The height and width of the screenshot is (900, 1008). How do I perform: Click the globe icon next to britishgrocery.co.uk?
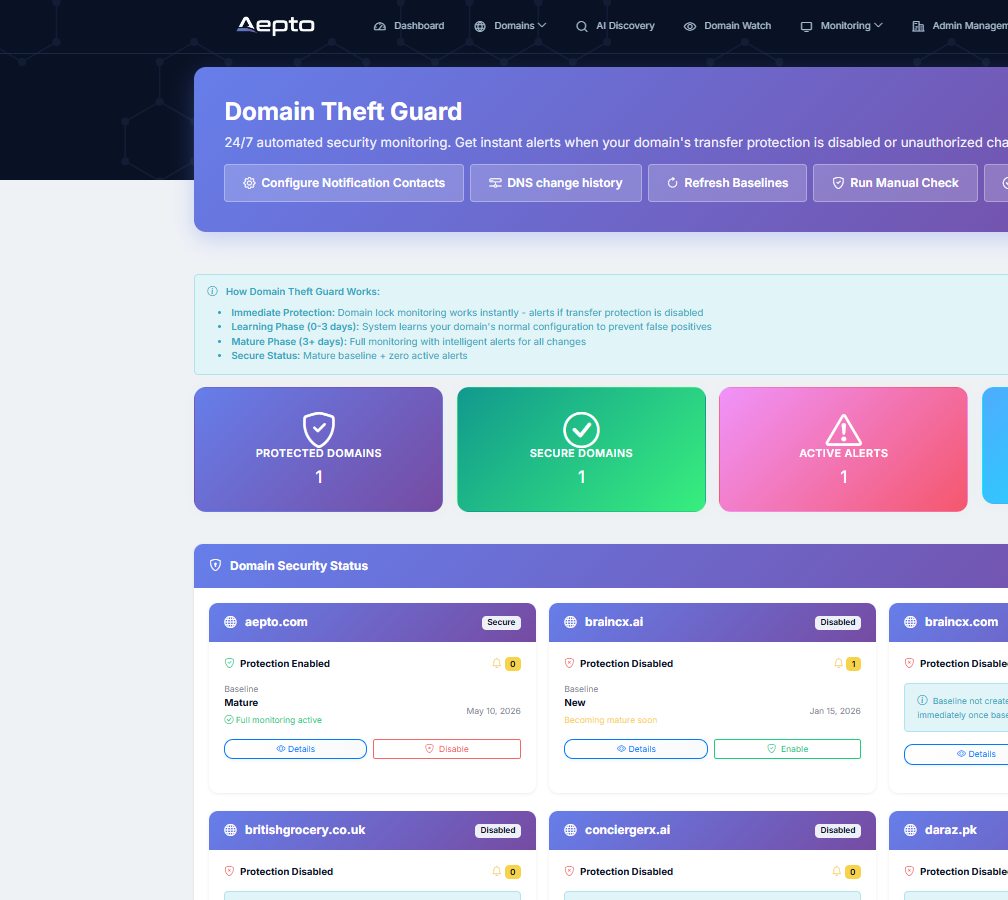click(230, 830)
